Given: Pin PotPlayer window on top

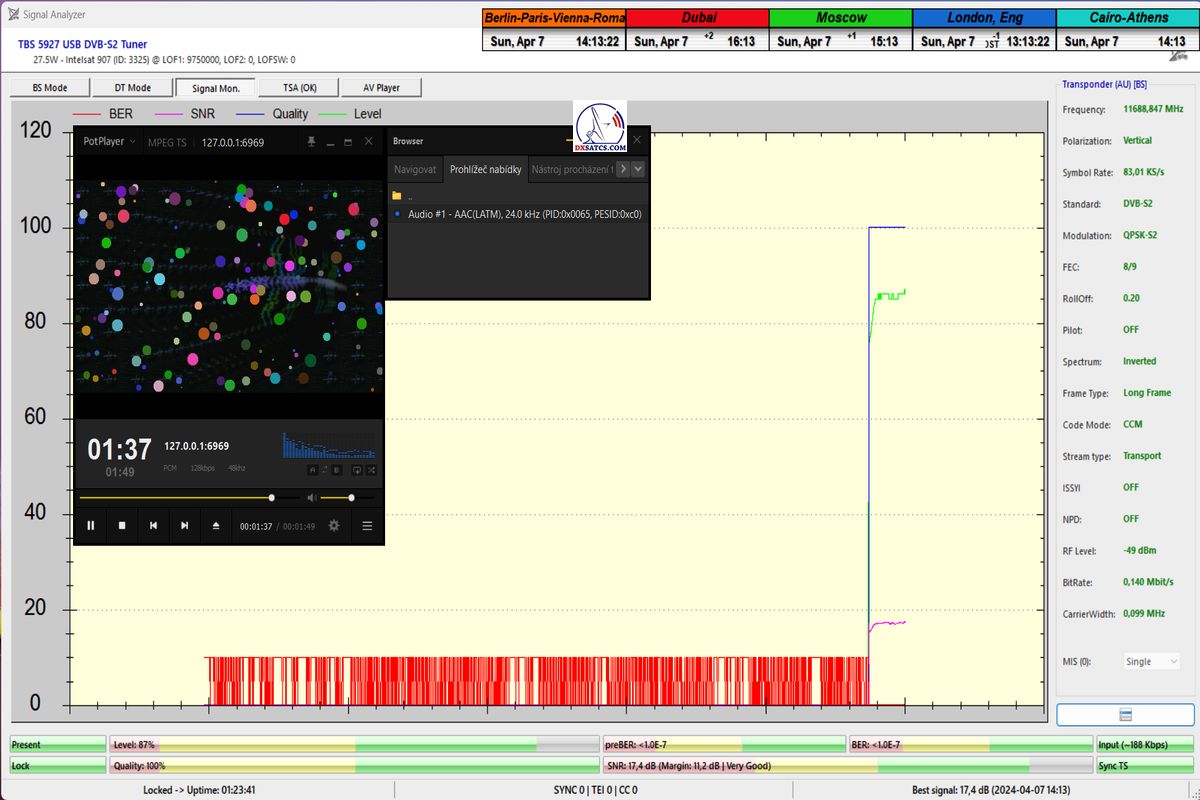Looking at the screenshot, I should tap(311, 142).
